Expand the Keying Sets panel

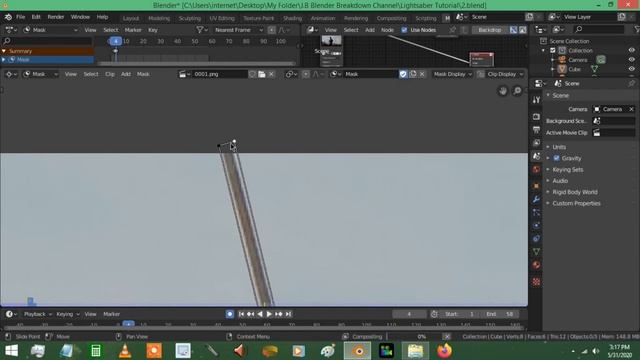(x=568, y=169)
